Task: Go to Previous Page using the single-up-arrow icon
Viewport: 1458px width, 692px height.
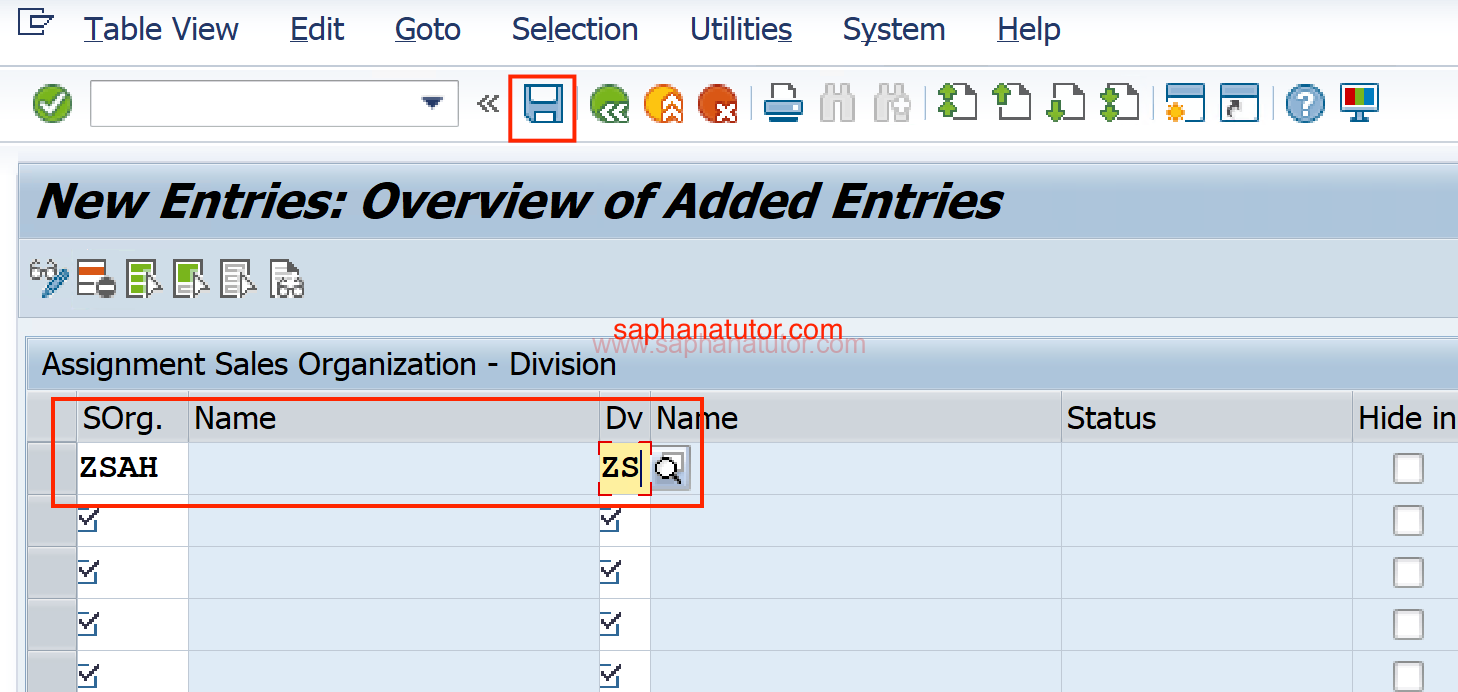Action: [1010, 103]
